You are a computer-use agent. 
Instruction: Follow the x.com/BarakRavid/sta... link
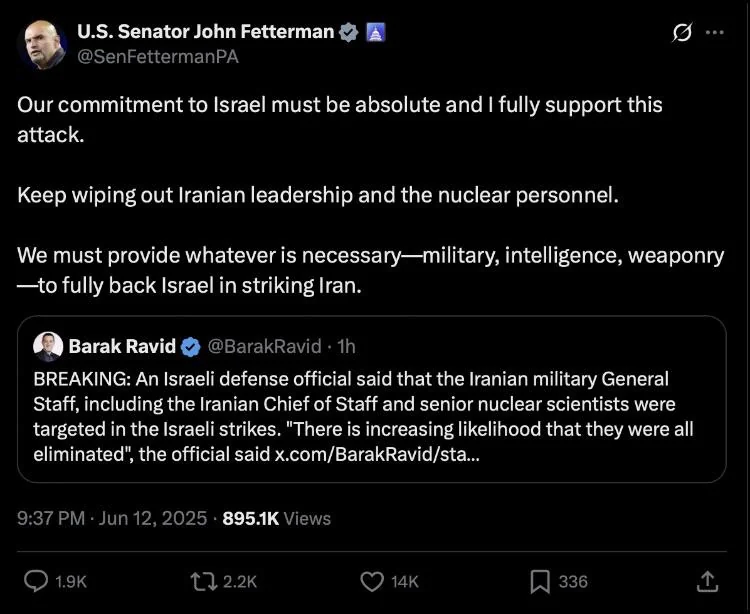tap(377, 454)
